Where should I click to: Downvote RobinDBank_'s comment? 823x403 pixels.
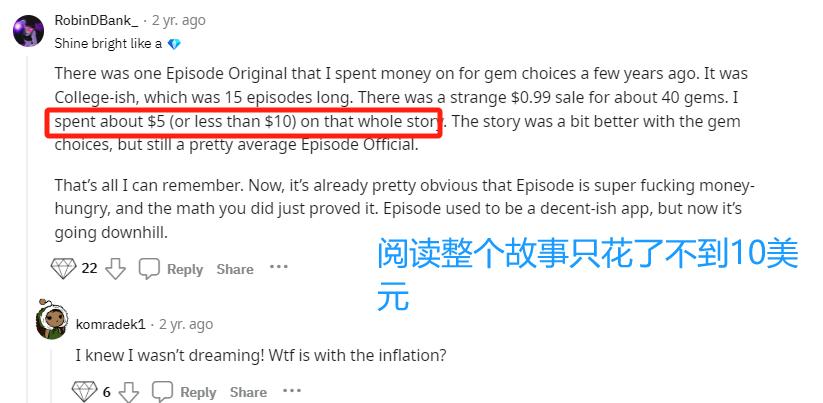[x=115, y=269]
